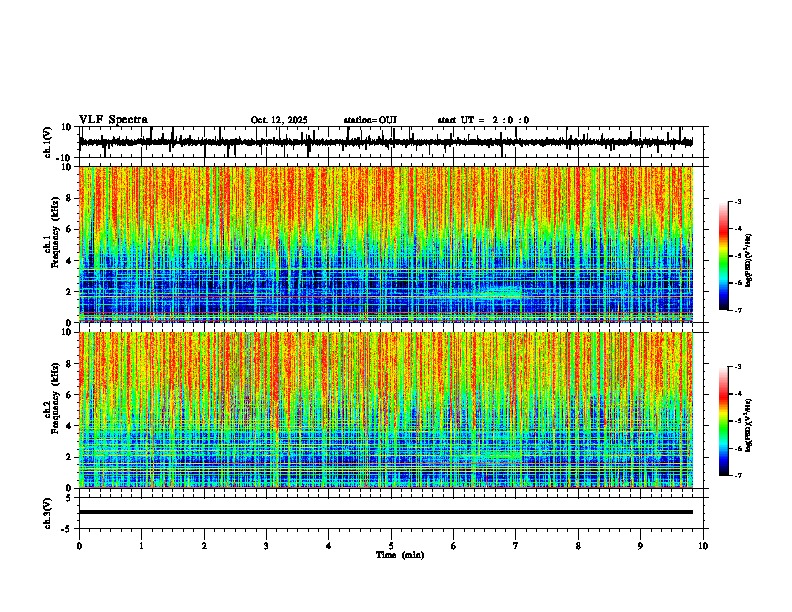The height and width of the screenshot is (612, 792).
Task: Click the ch.2 color bar log(PSD) unit label
Action: pos(749,425)
